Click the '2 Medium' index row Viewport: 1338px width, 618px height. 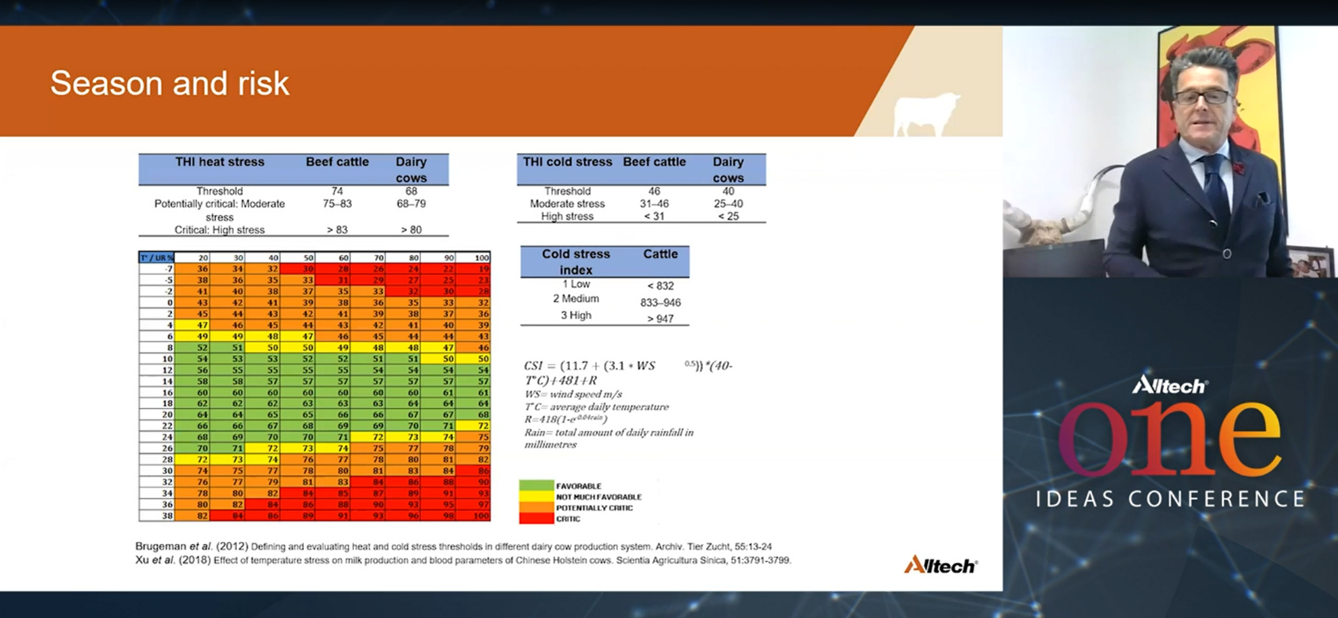576,299
